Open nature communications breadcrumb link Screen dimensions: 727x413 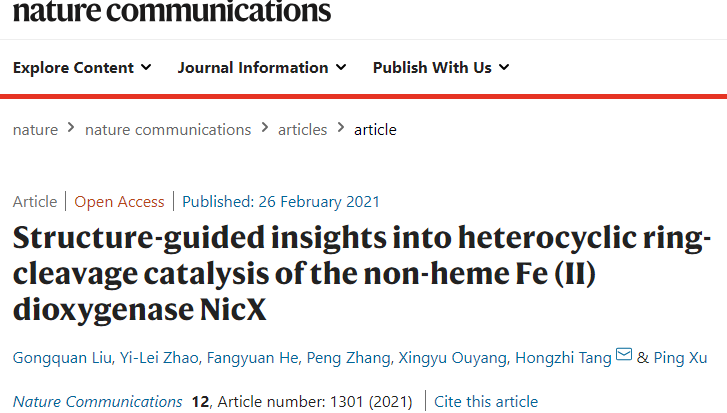coord(168,129)
